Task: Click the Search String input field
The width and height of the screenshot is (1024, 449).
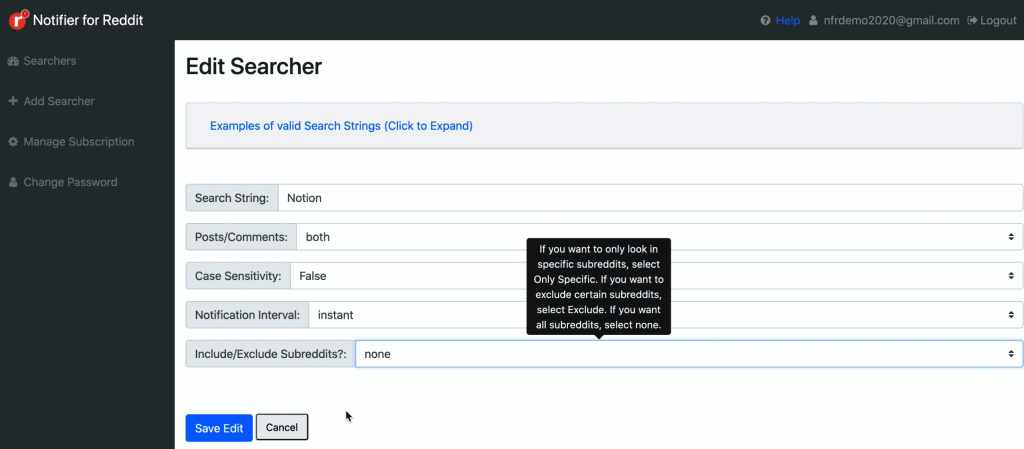Action: pos(650,198)
